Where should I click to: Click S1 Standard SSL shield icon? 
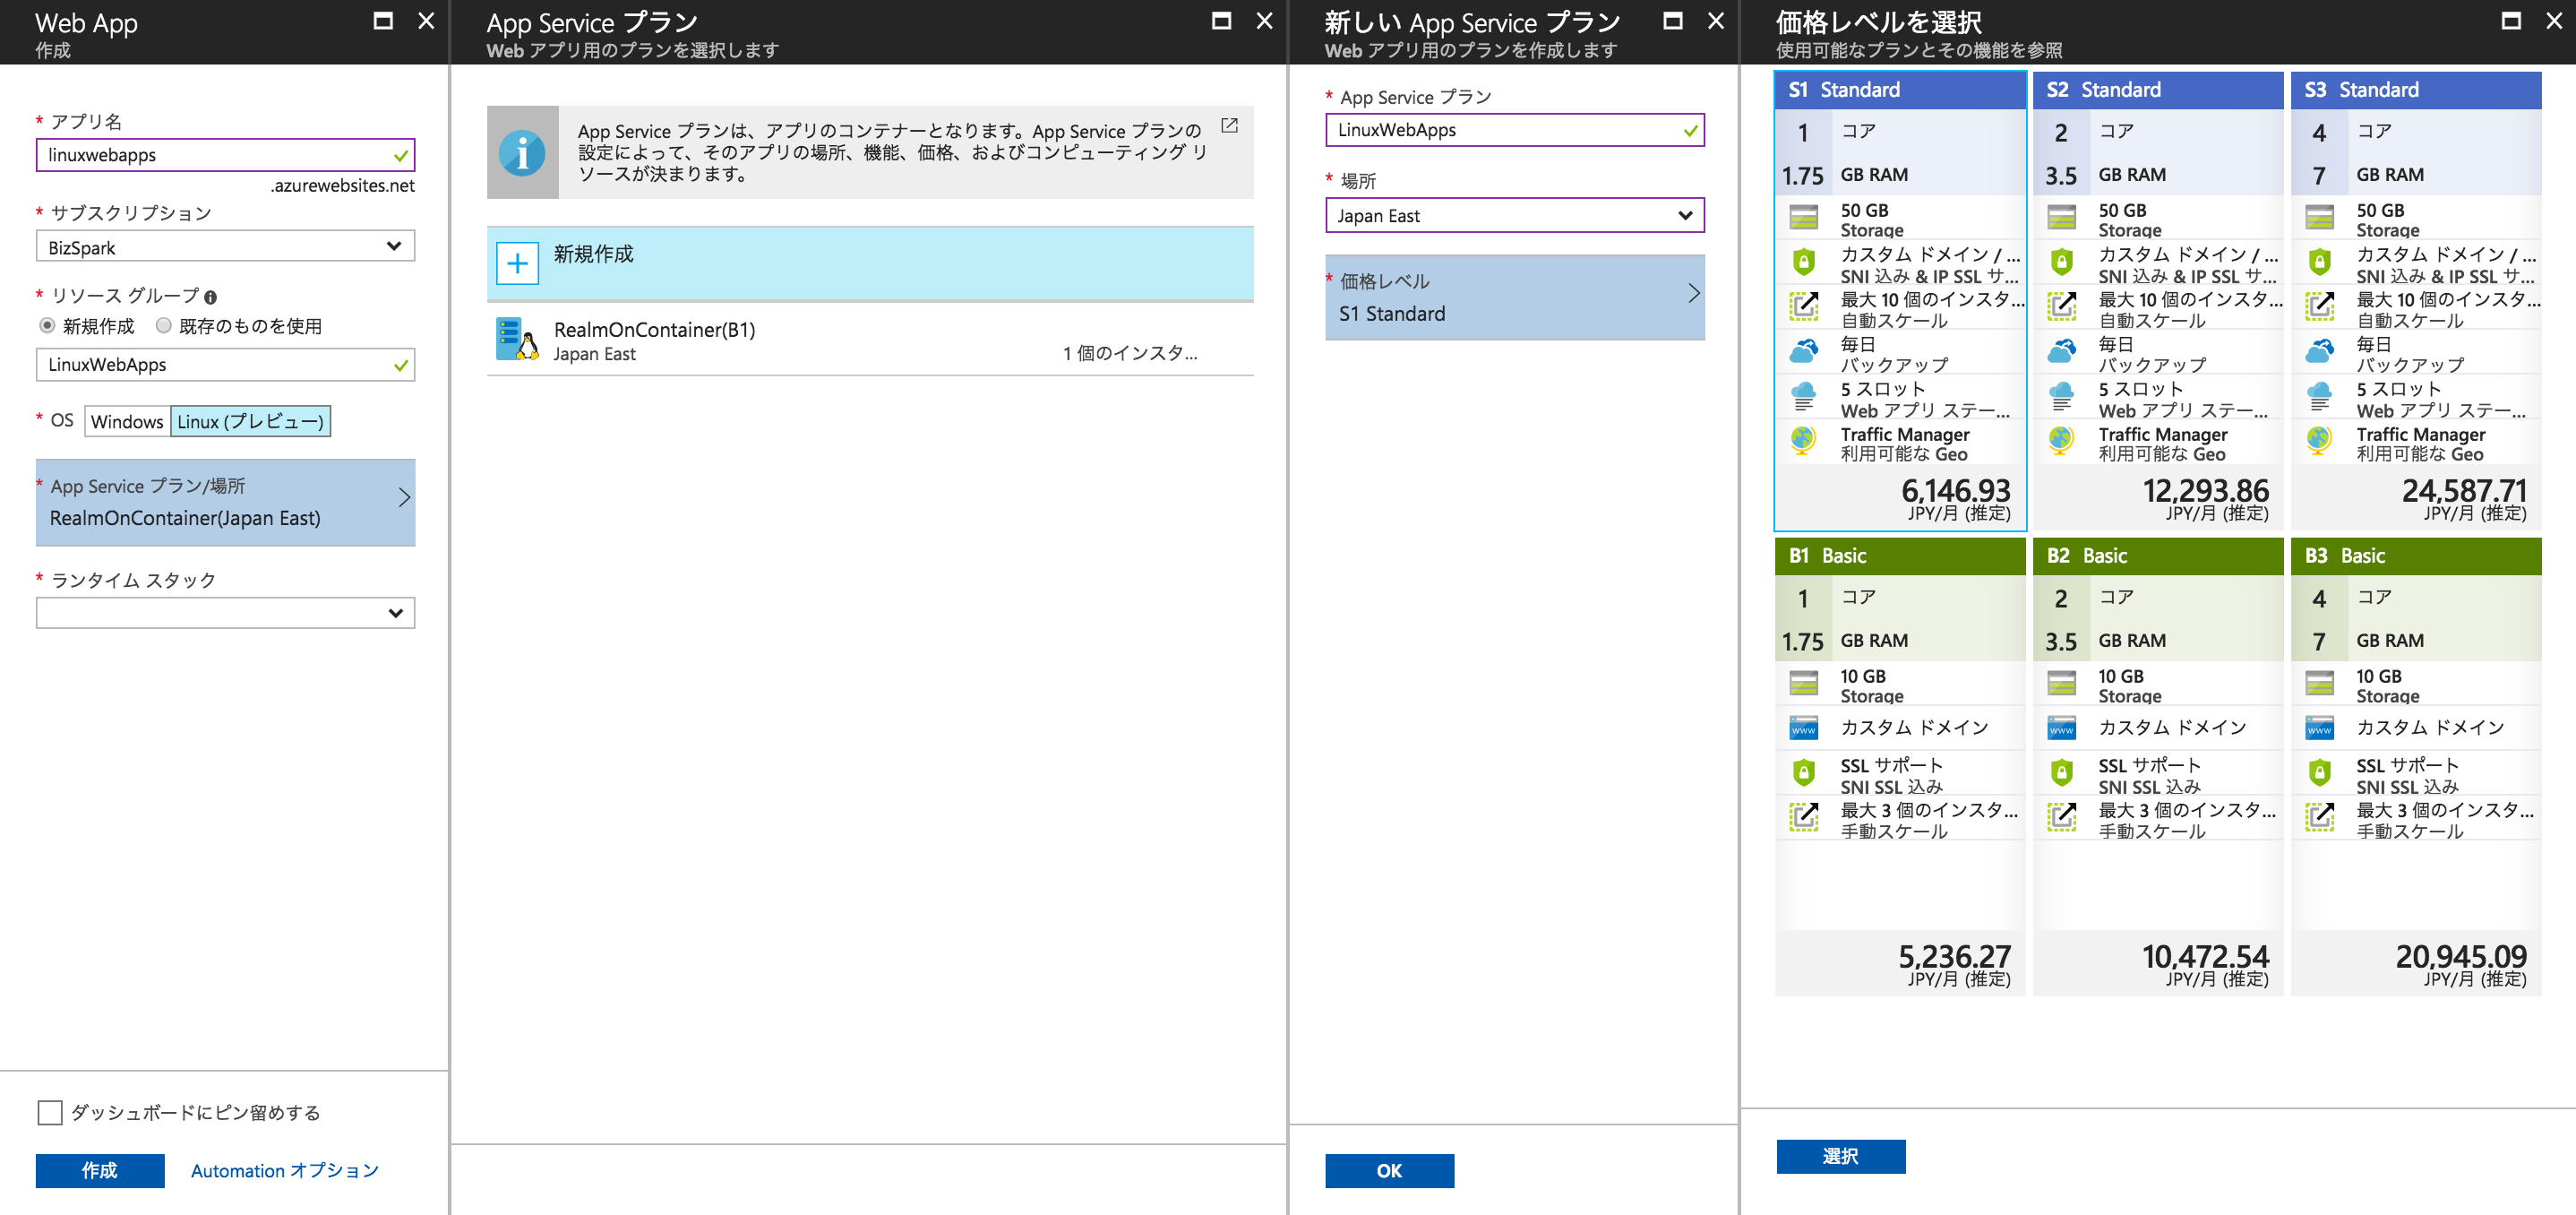click(x=1803, y=263)
